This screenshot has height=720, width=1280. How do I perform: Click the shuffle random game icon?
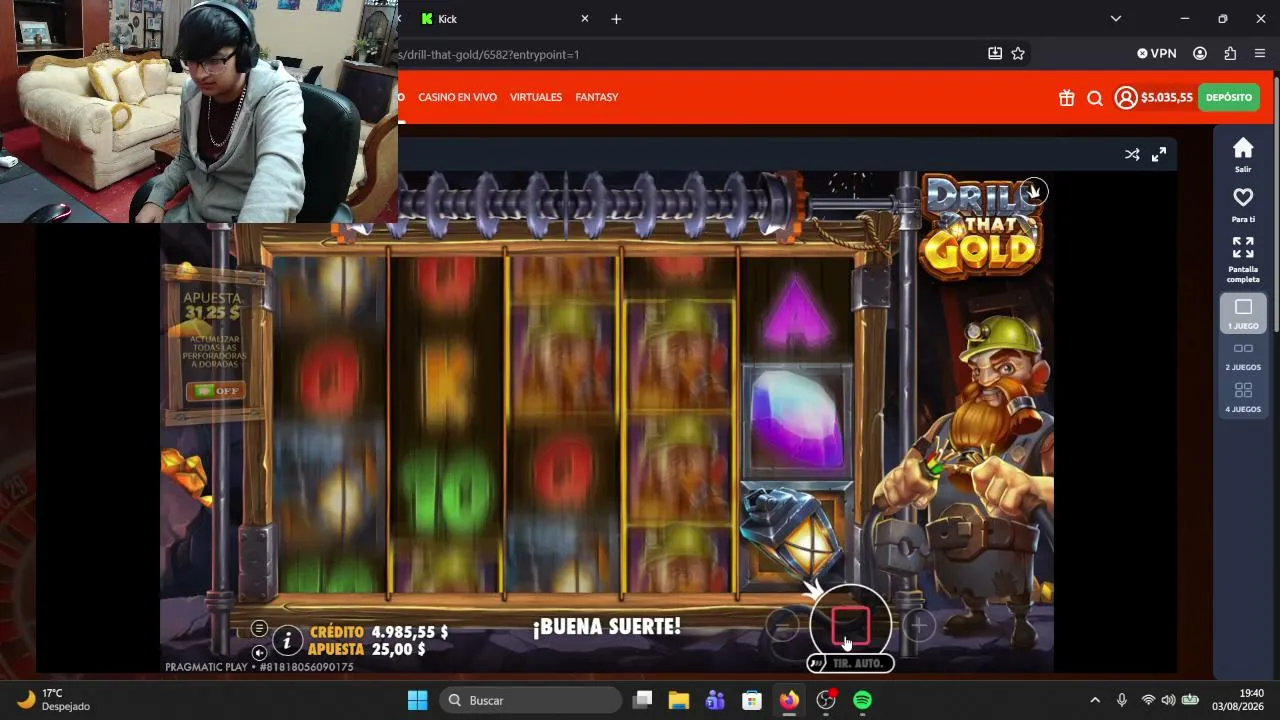click(1132, 154)
